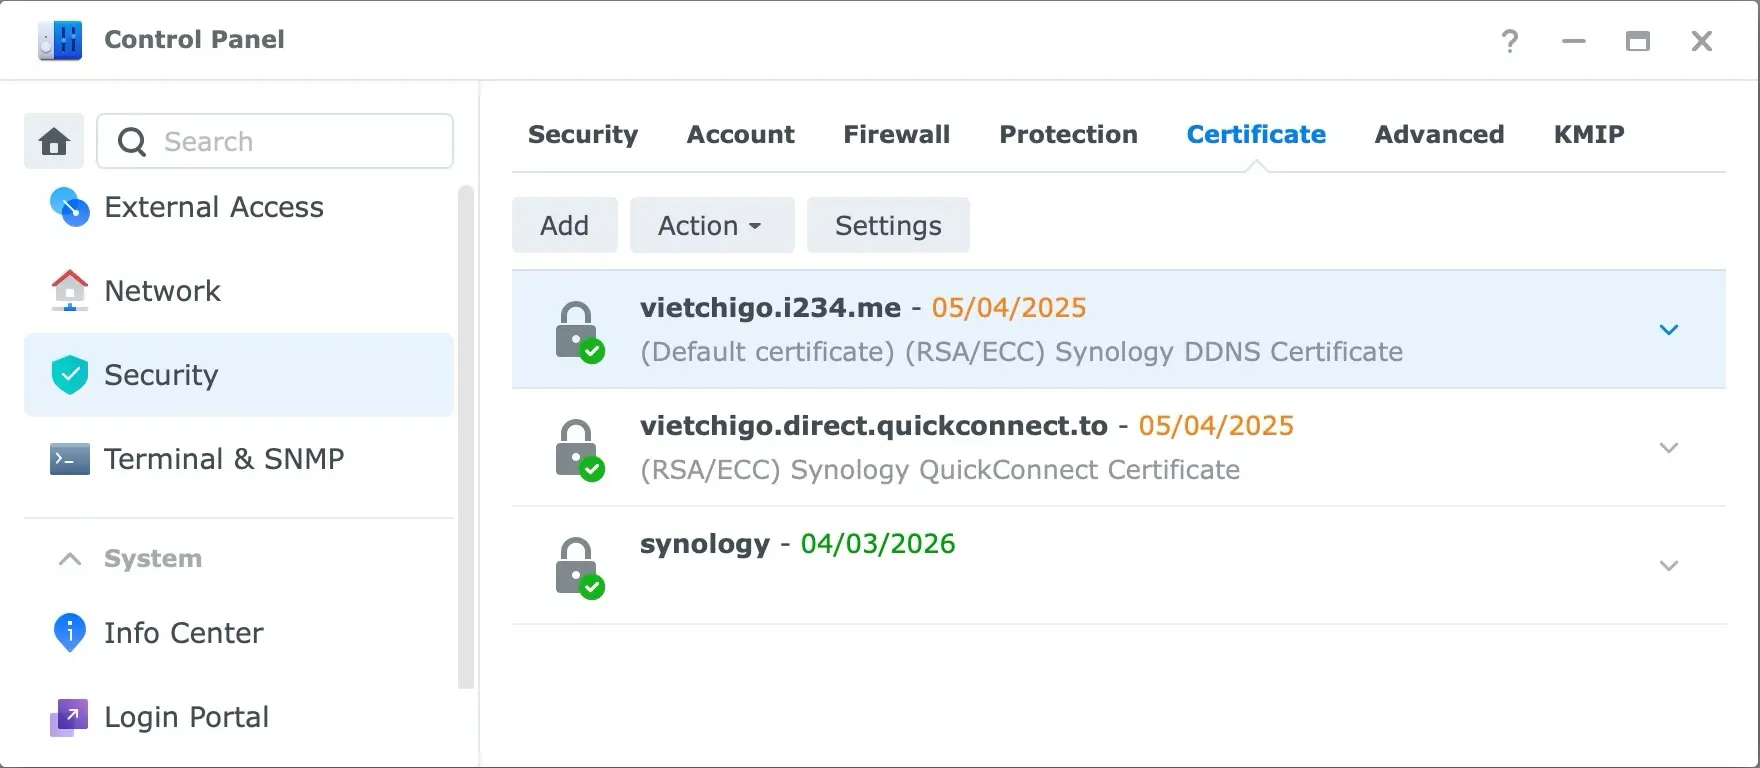Click the sidebar vertical scrollbar

(x=465, y=436)
